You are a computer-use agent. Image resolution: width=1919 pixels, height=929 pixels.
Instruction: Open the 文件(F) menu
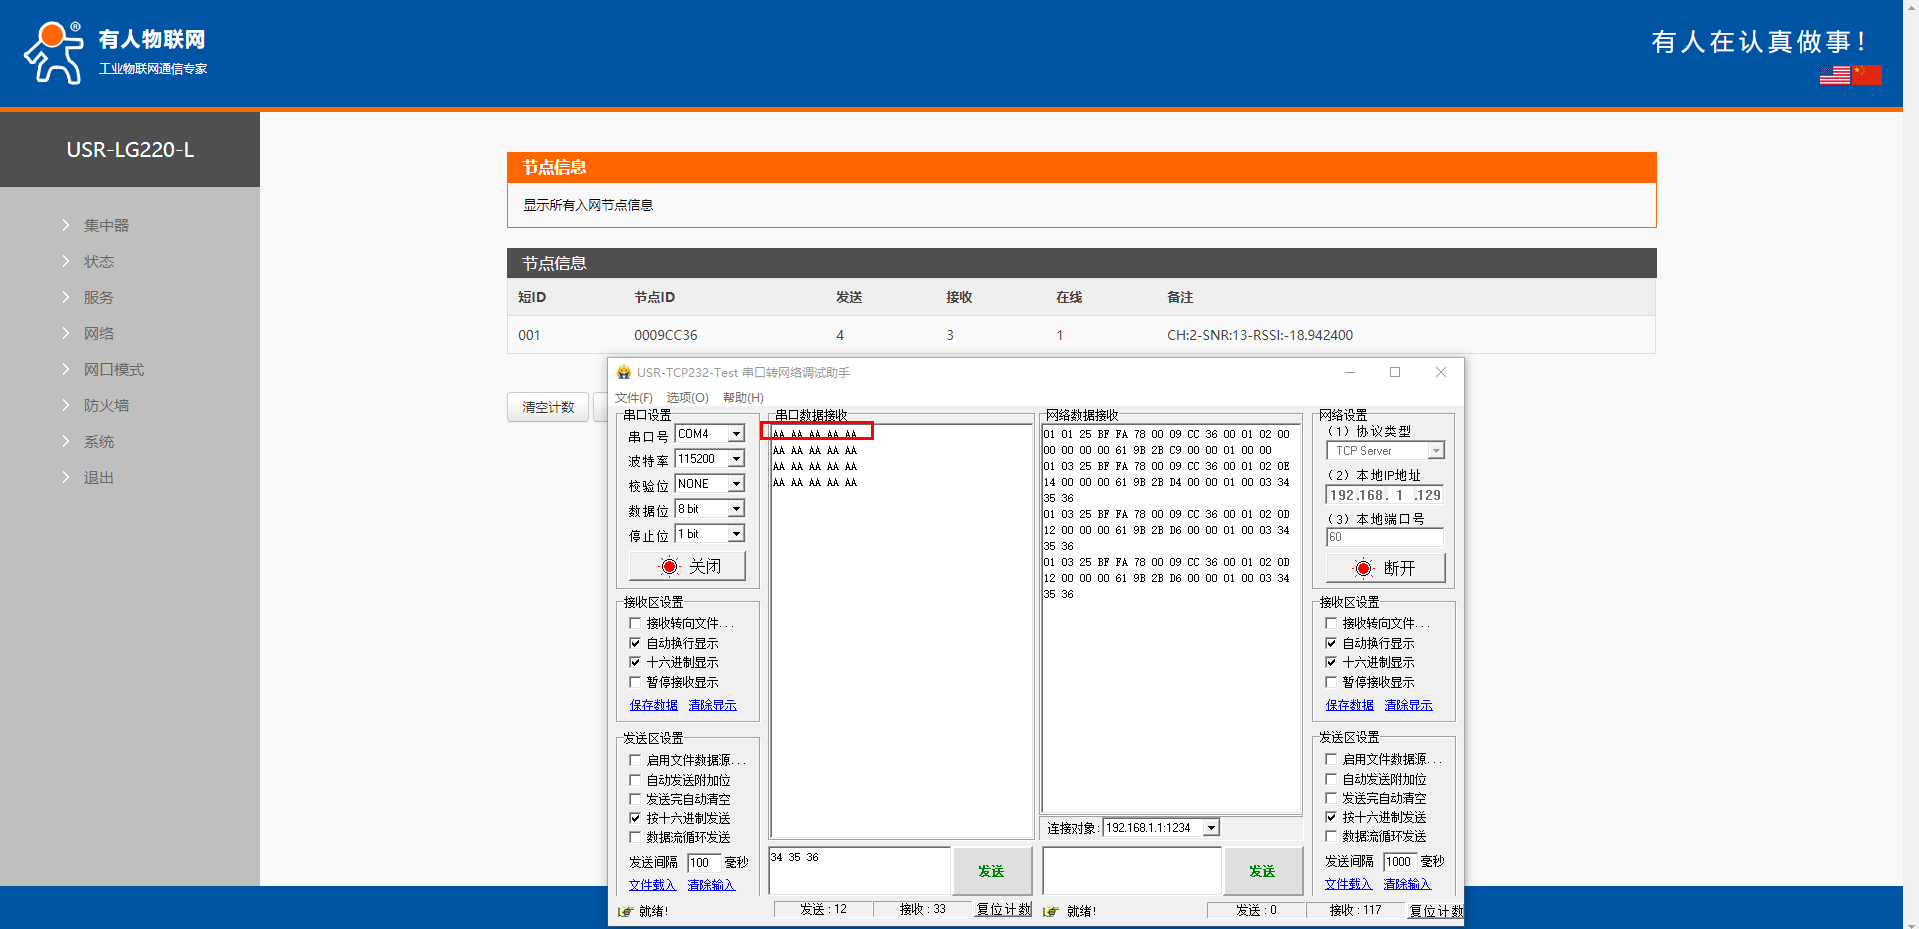[633, 398]
